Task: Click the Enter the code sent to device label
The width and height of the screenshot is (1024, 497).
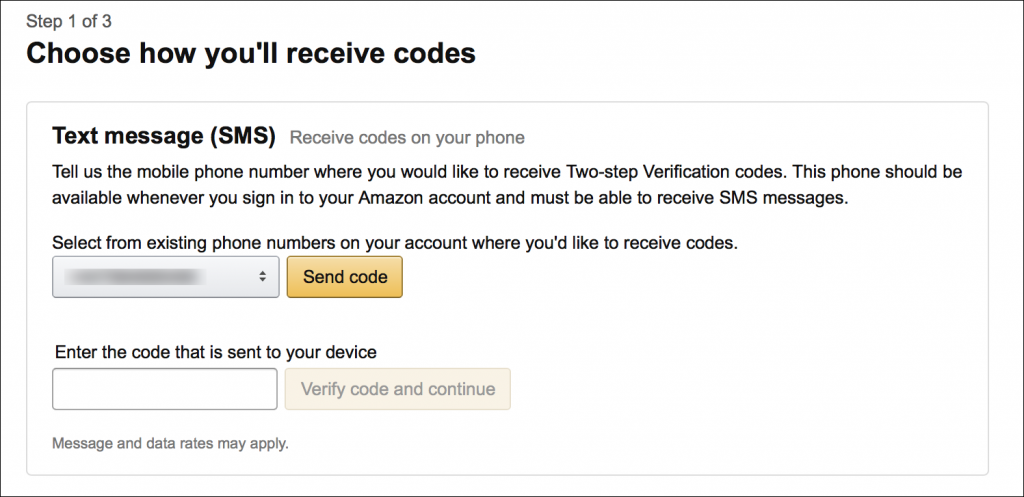Action: [216, 353]
